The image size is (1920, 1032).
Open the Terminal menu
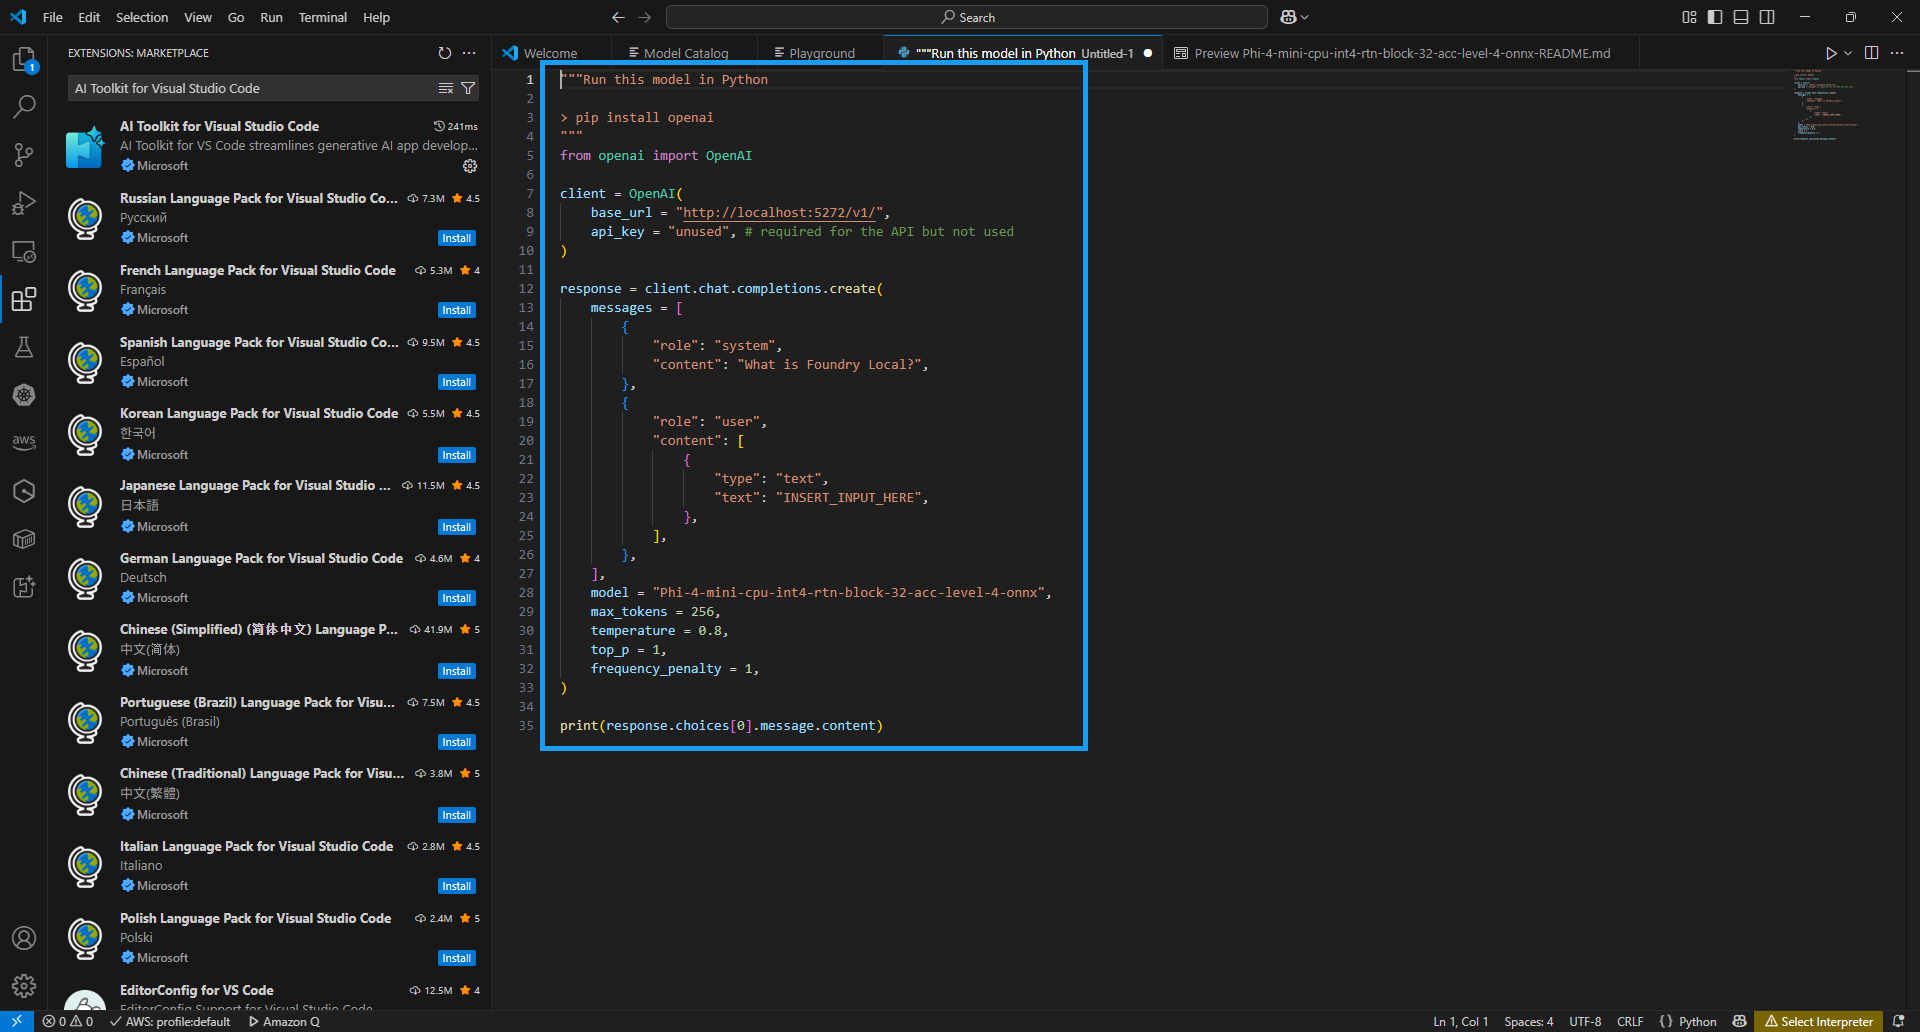point(322,17)
